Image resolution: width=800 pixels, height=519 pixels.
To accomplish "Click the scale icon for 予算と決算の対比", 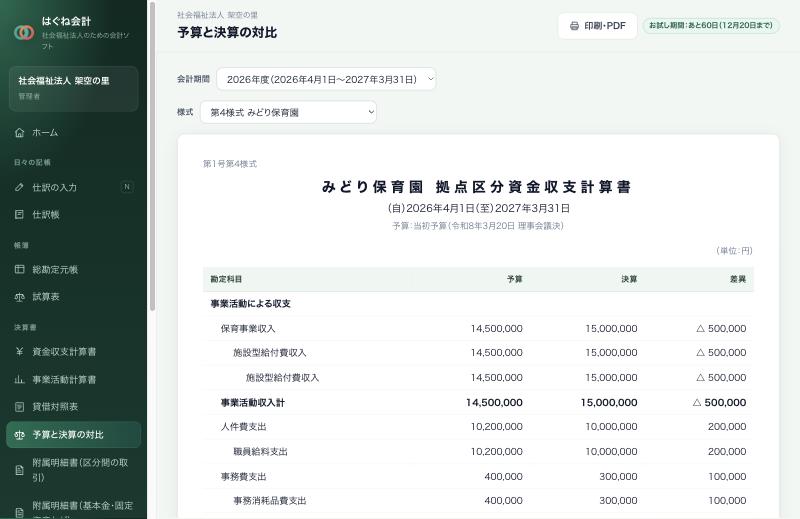I will tap(19, 435).
